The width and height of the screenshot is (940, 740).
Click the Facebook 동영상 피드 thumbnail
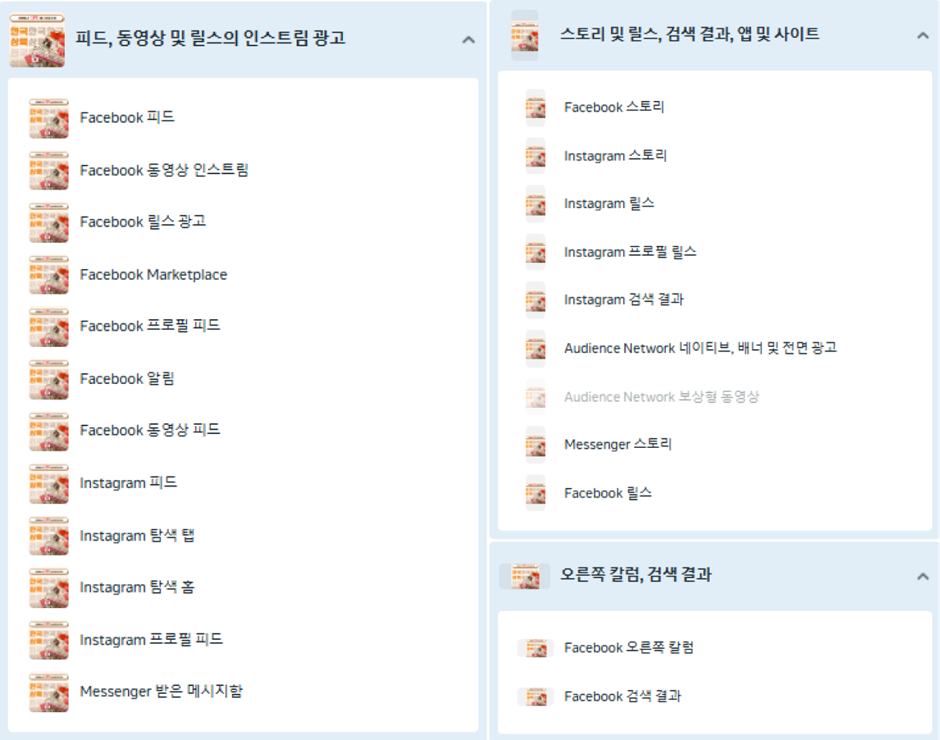coord(49,431)
